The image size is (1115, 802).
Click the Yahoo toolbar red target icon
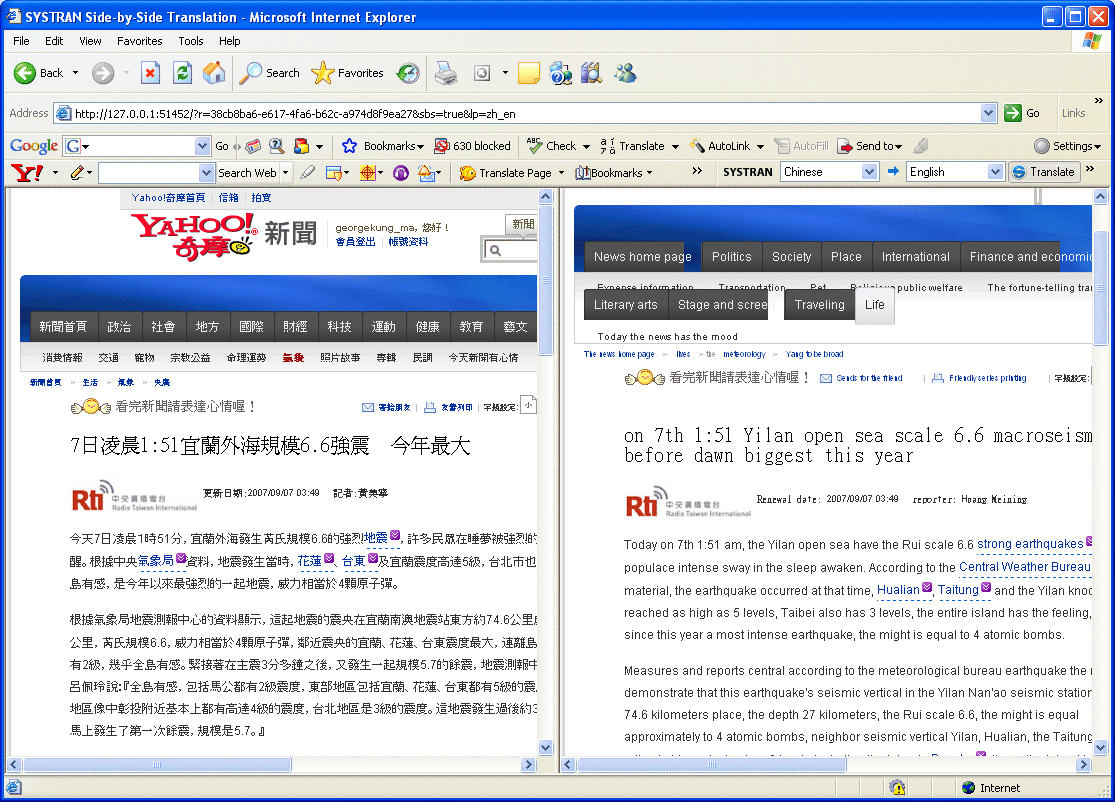tap(368, 172)
